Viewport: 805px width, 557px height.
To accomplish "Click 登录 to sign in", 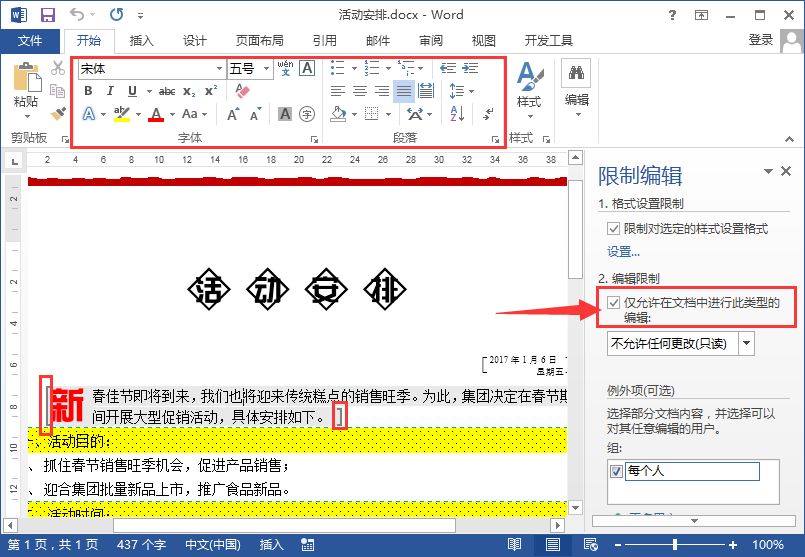I will point(761,40).
